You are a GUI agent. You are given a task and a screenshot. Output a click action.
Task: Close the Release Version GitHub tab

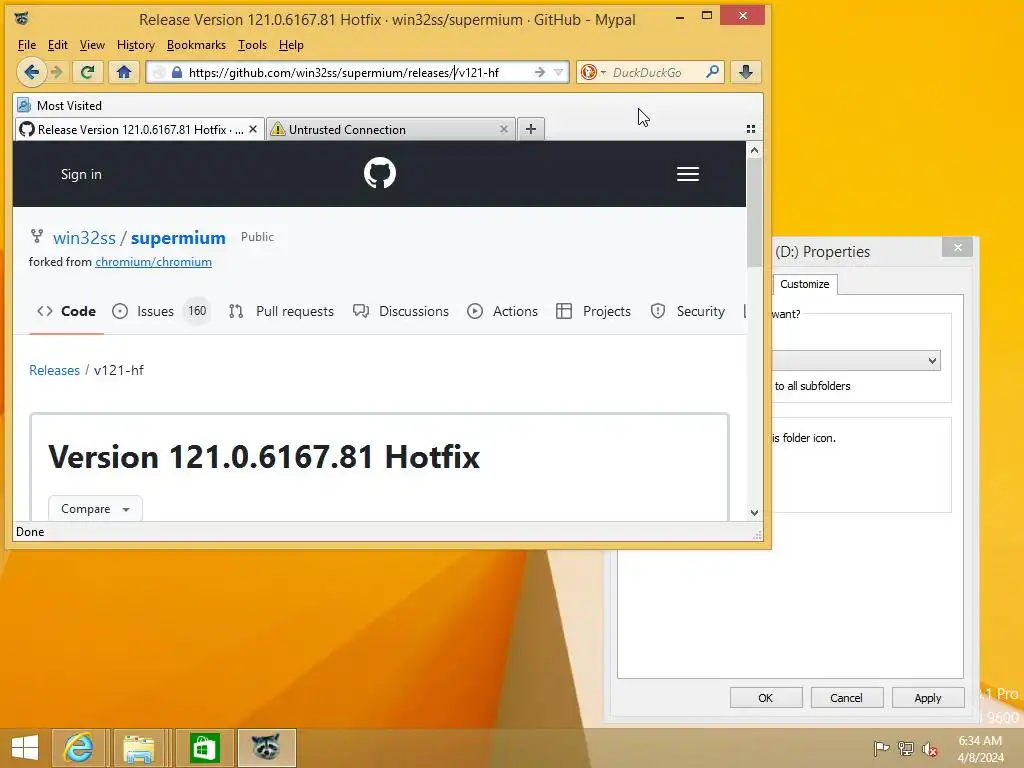coord(253,129)
